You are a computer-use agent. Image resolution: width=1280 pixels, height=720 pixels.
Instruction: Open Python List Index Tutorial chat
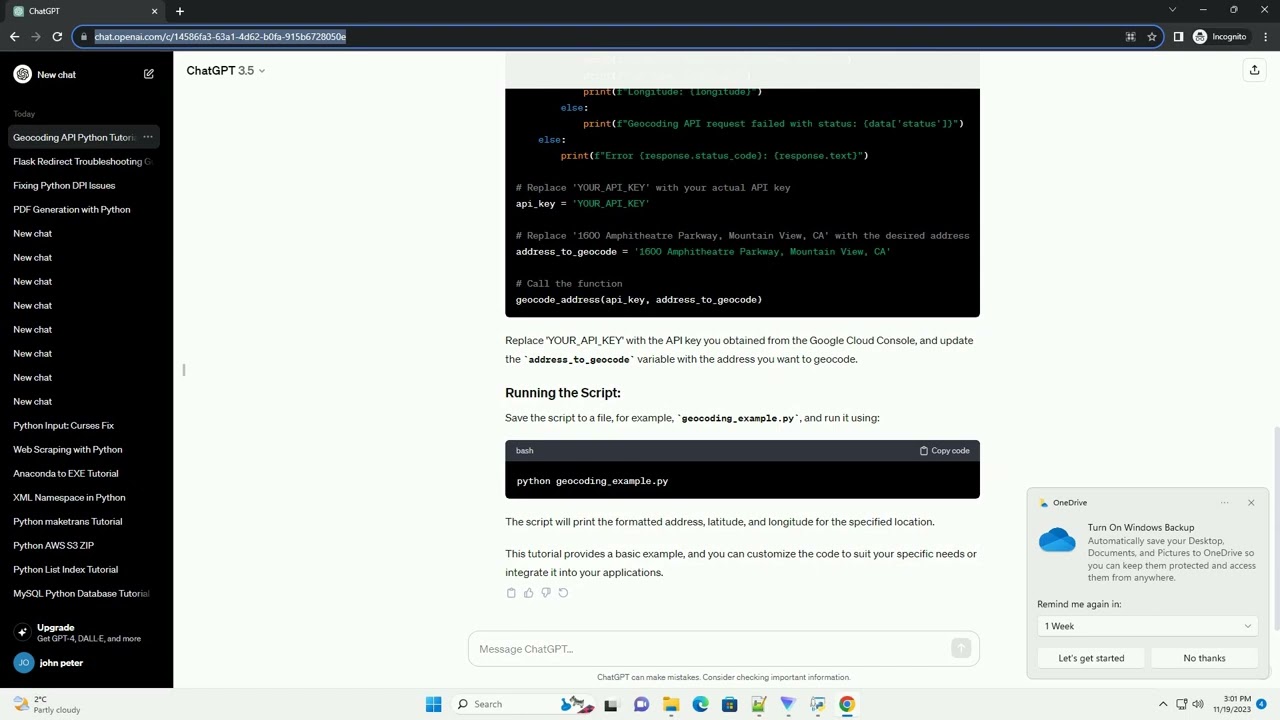point(86,569)
